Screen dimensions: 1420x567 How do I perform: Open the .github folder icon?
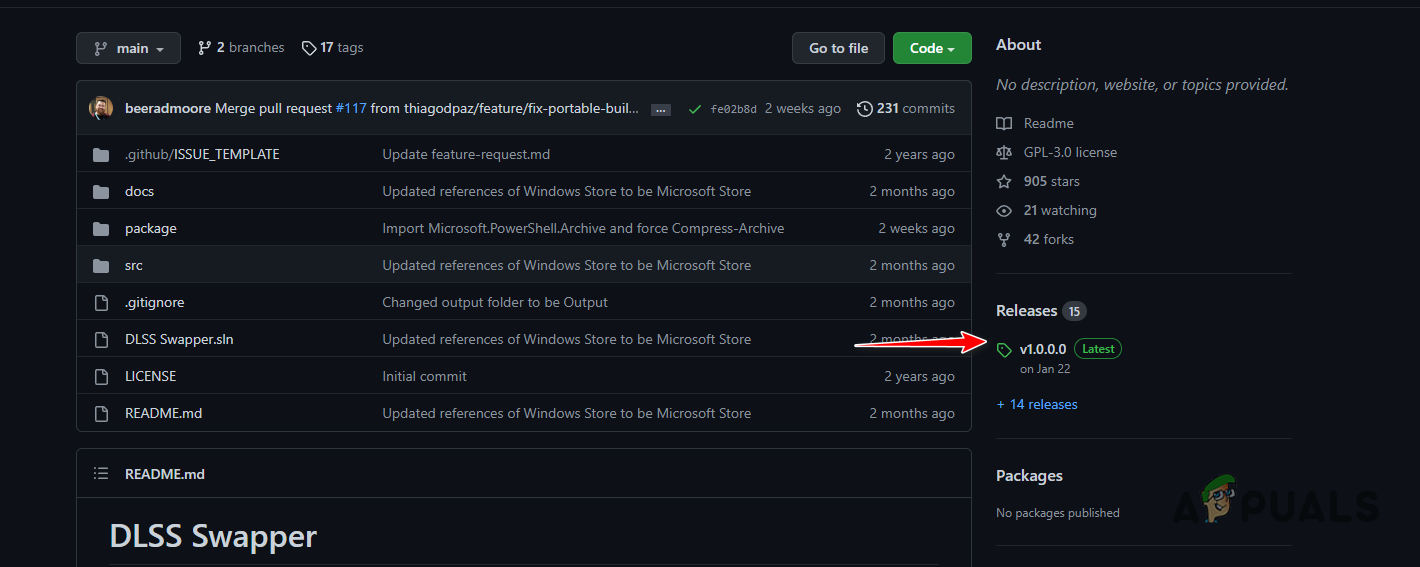pyautogui.click(x=100, y=155)
